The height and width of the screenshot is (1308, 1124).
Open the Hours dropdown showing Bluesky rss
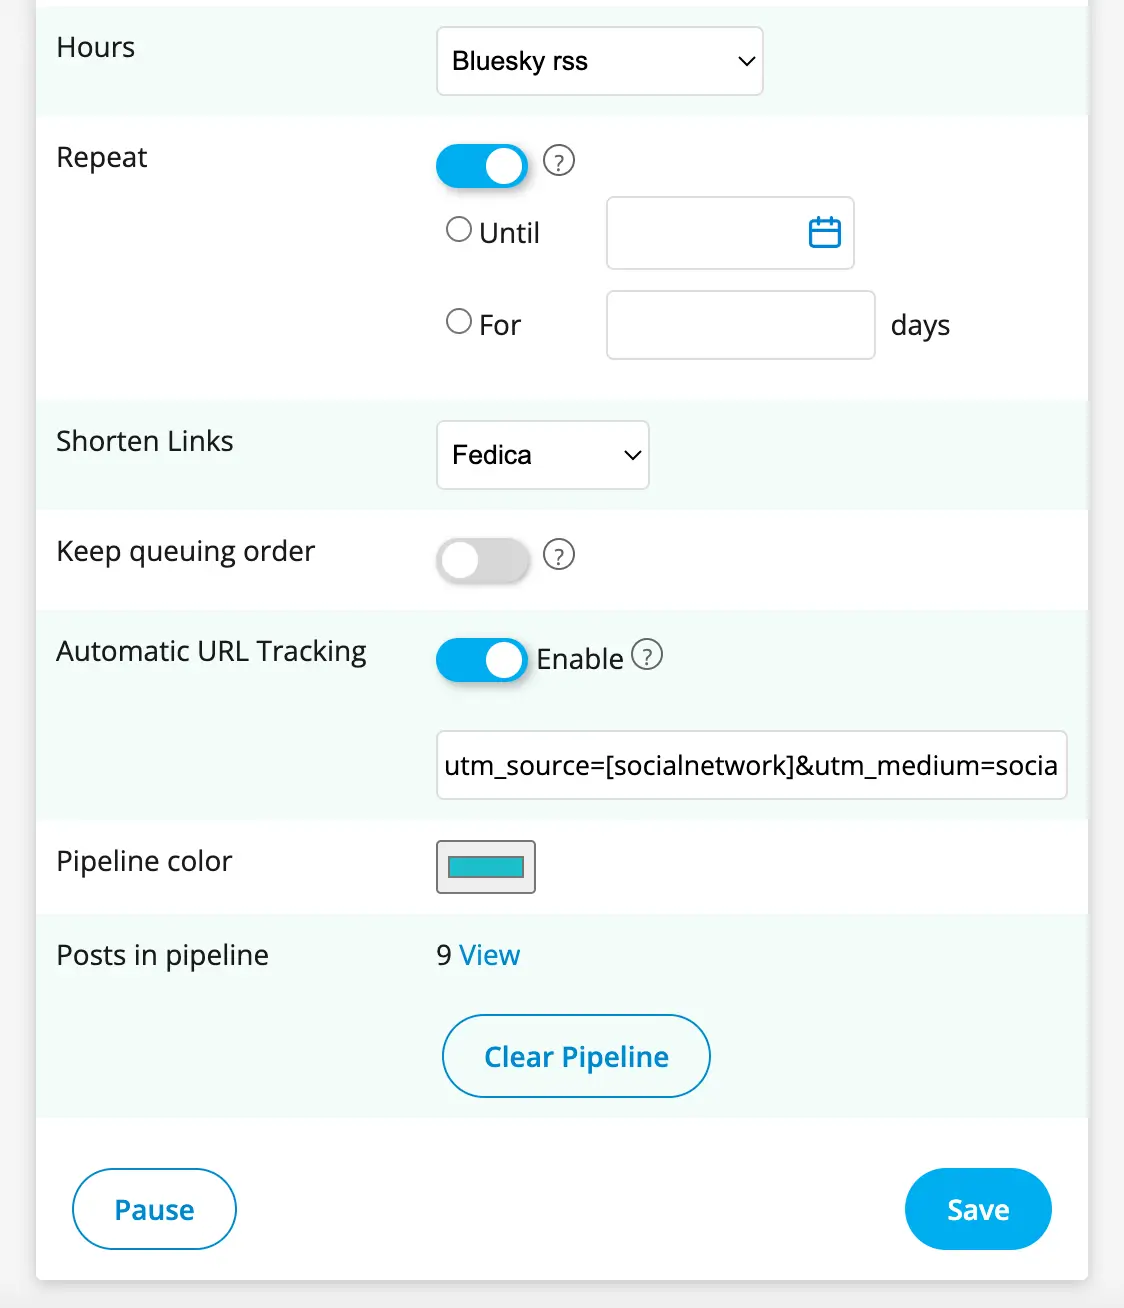pos(600,61)
